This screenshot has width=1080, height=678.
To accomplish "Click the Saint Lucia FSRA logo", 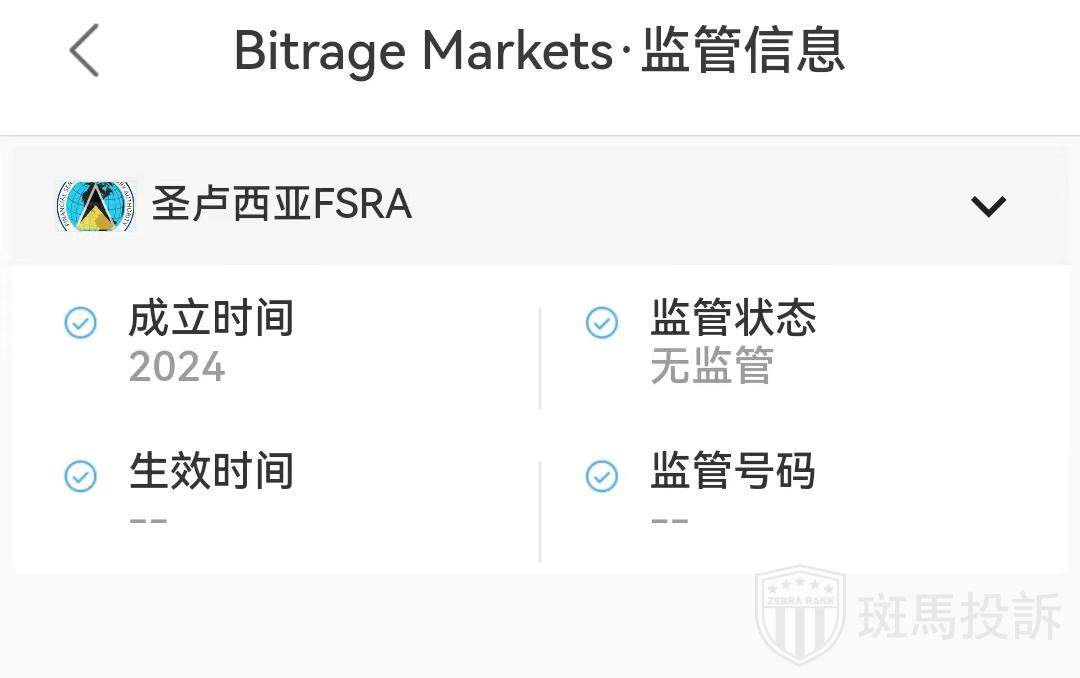I will click(x=96, y=206).
